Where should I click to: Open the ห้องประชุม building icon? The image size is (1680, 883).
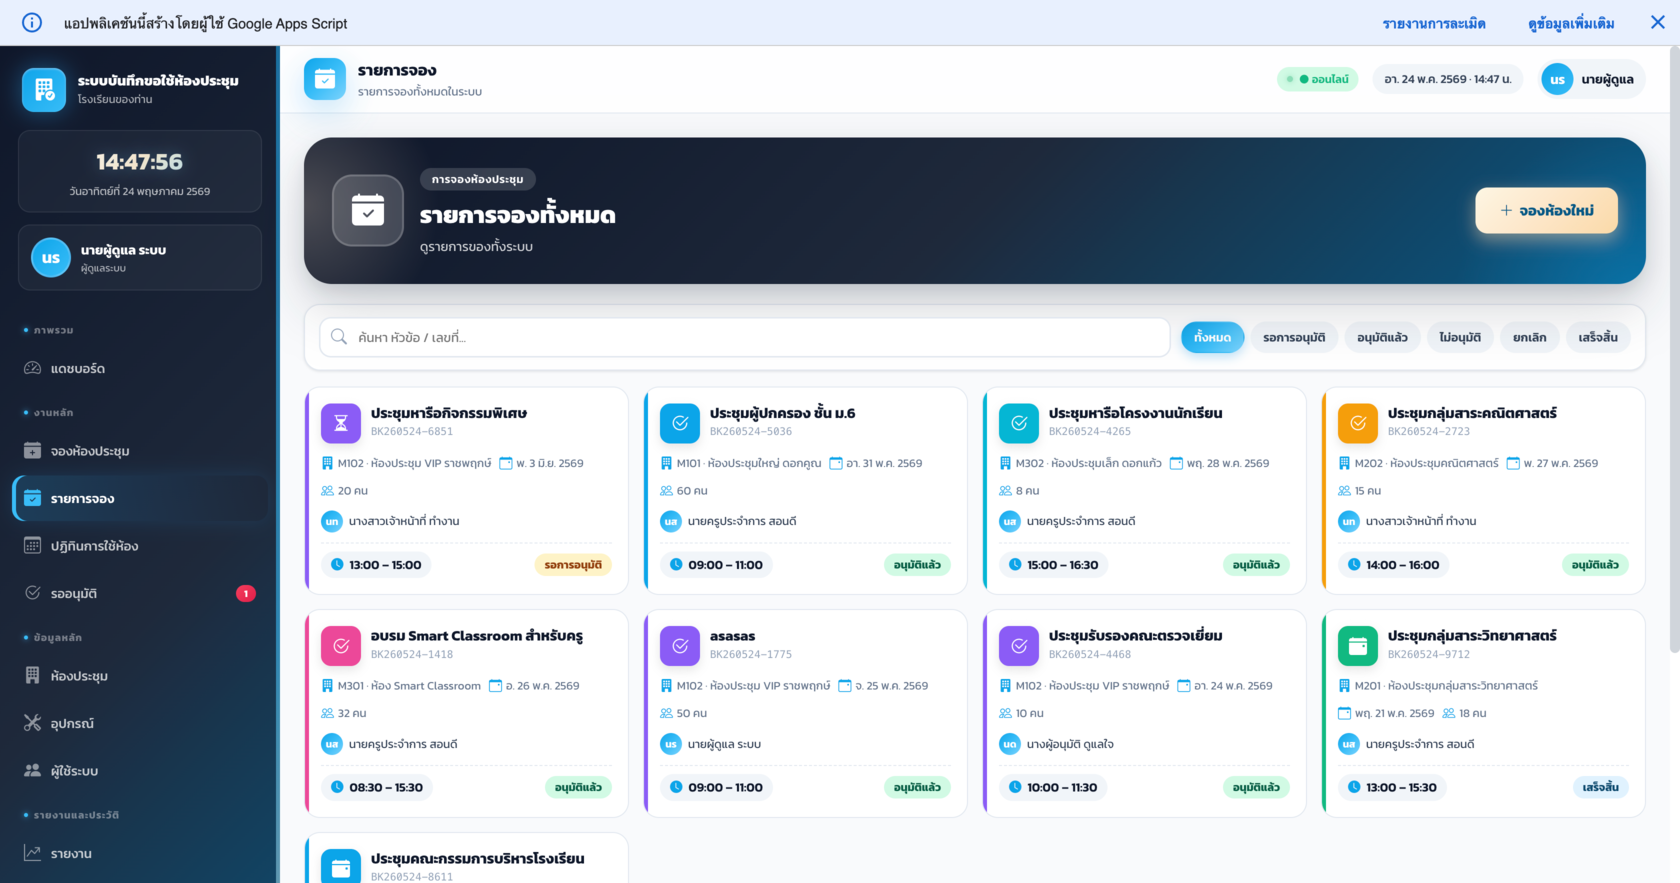(x=32, y=676)
